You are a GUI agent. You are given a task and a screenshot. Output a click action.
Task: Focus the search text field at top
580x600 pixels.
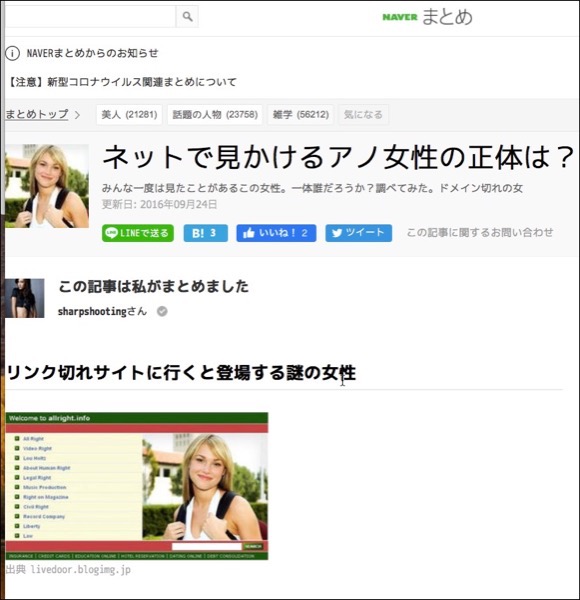pyautogui.click(x=90, y=16)
